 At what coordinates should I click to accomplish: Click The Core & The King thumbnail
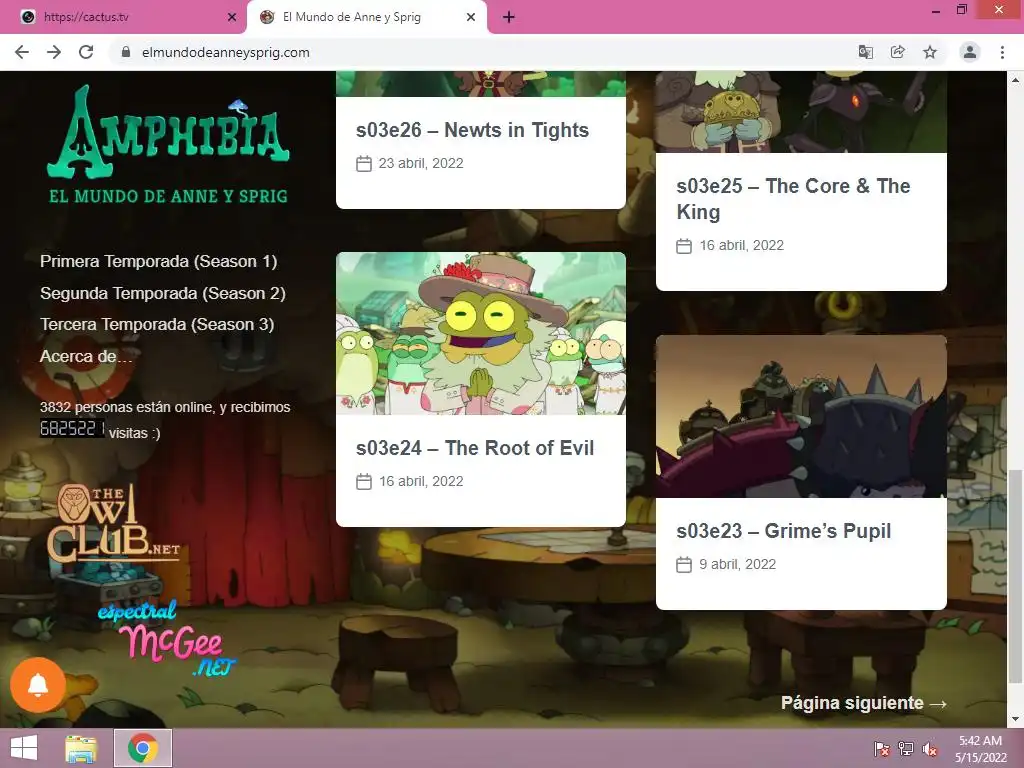click(x=801, y=112)
